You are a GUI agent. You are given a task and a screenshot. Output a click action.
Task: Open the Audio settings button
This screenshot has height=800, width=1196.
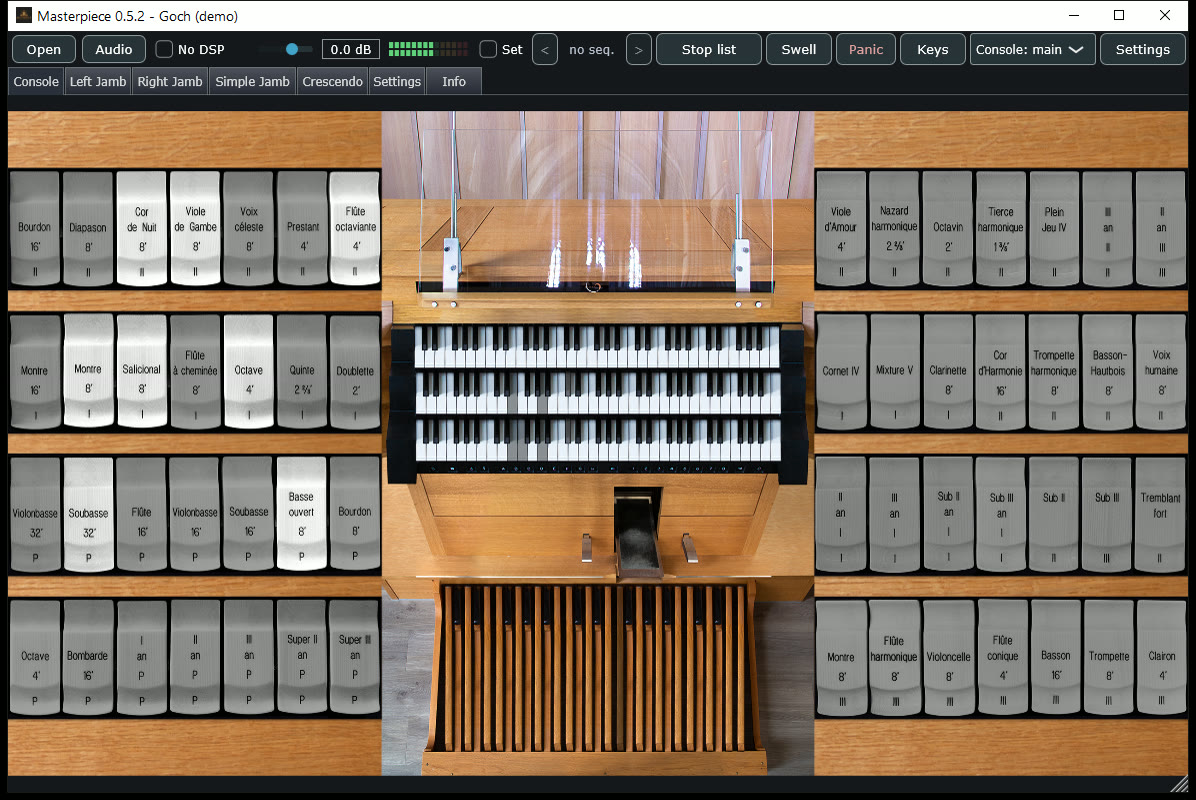tap(114, 50)
